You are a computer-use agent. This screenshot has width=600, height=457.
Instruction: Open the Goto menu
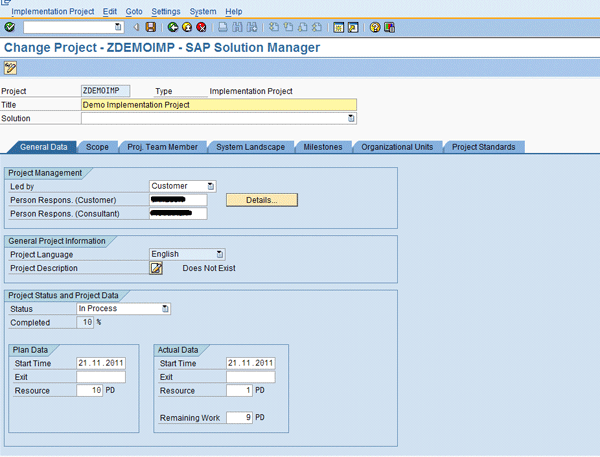pyautogui.click(x=134, y=11)
